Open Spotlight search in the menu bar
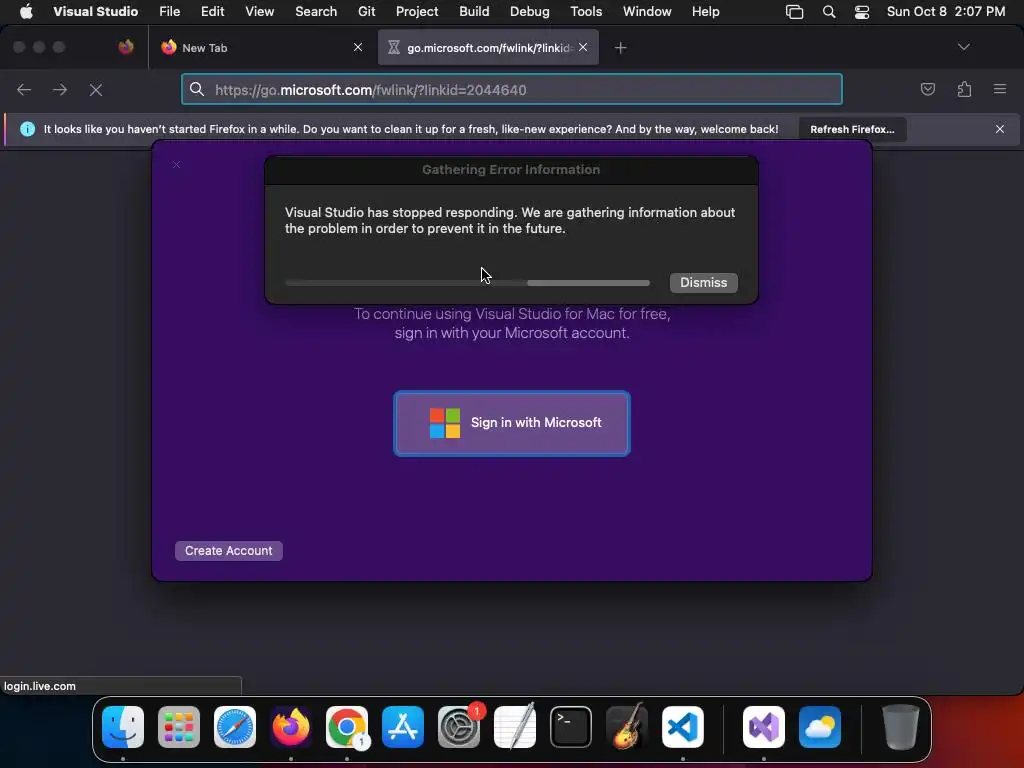This screenshot has height=768, width=1024. coord(829,12)
